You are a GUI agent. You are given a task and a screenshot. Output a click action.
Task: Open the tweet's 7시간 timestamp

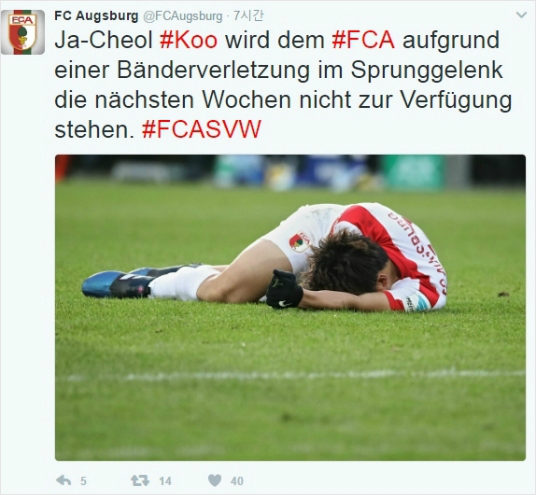[x=249, y=16]
